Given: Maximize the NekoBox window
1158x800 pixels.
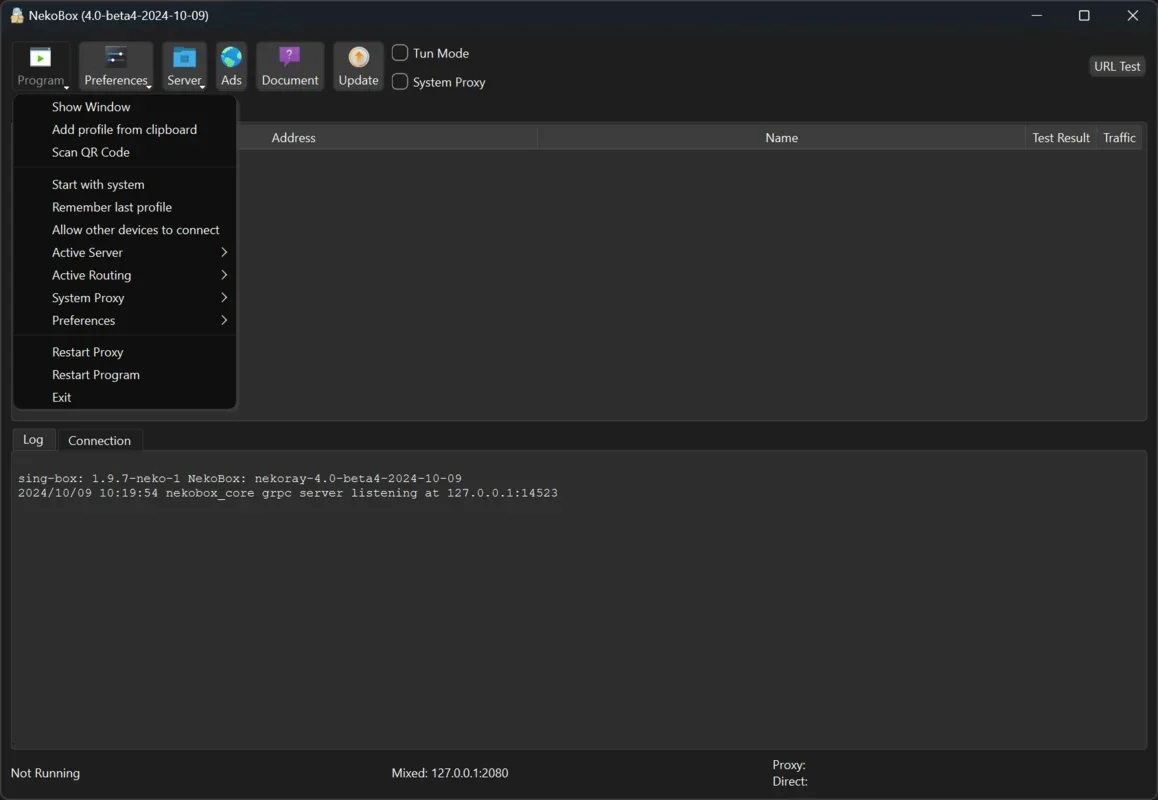Looking at the screenshot, I should coord(1084,16).
